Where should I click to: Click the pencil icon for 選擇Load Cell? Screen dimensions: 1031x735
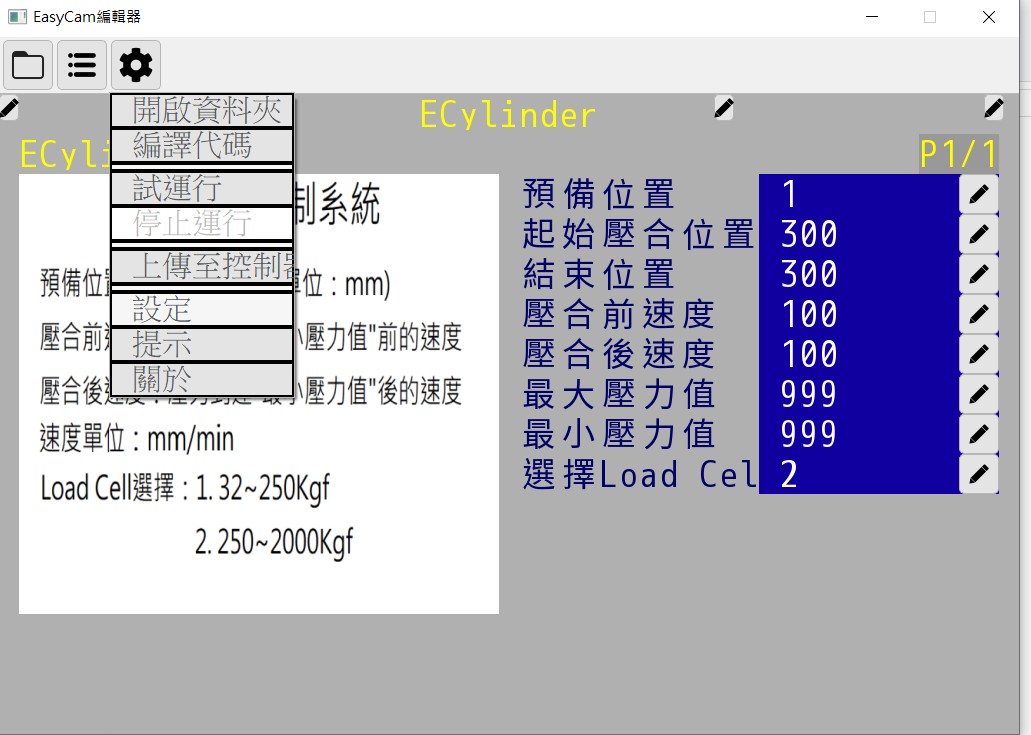[978, 474]
